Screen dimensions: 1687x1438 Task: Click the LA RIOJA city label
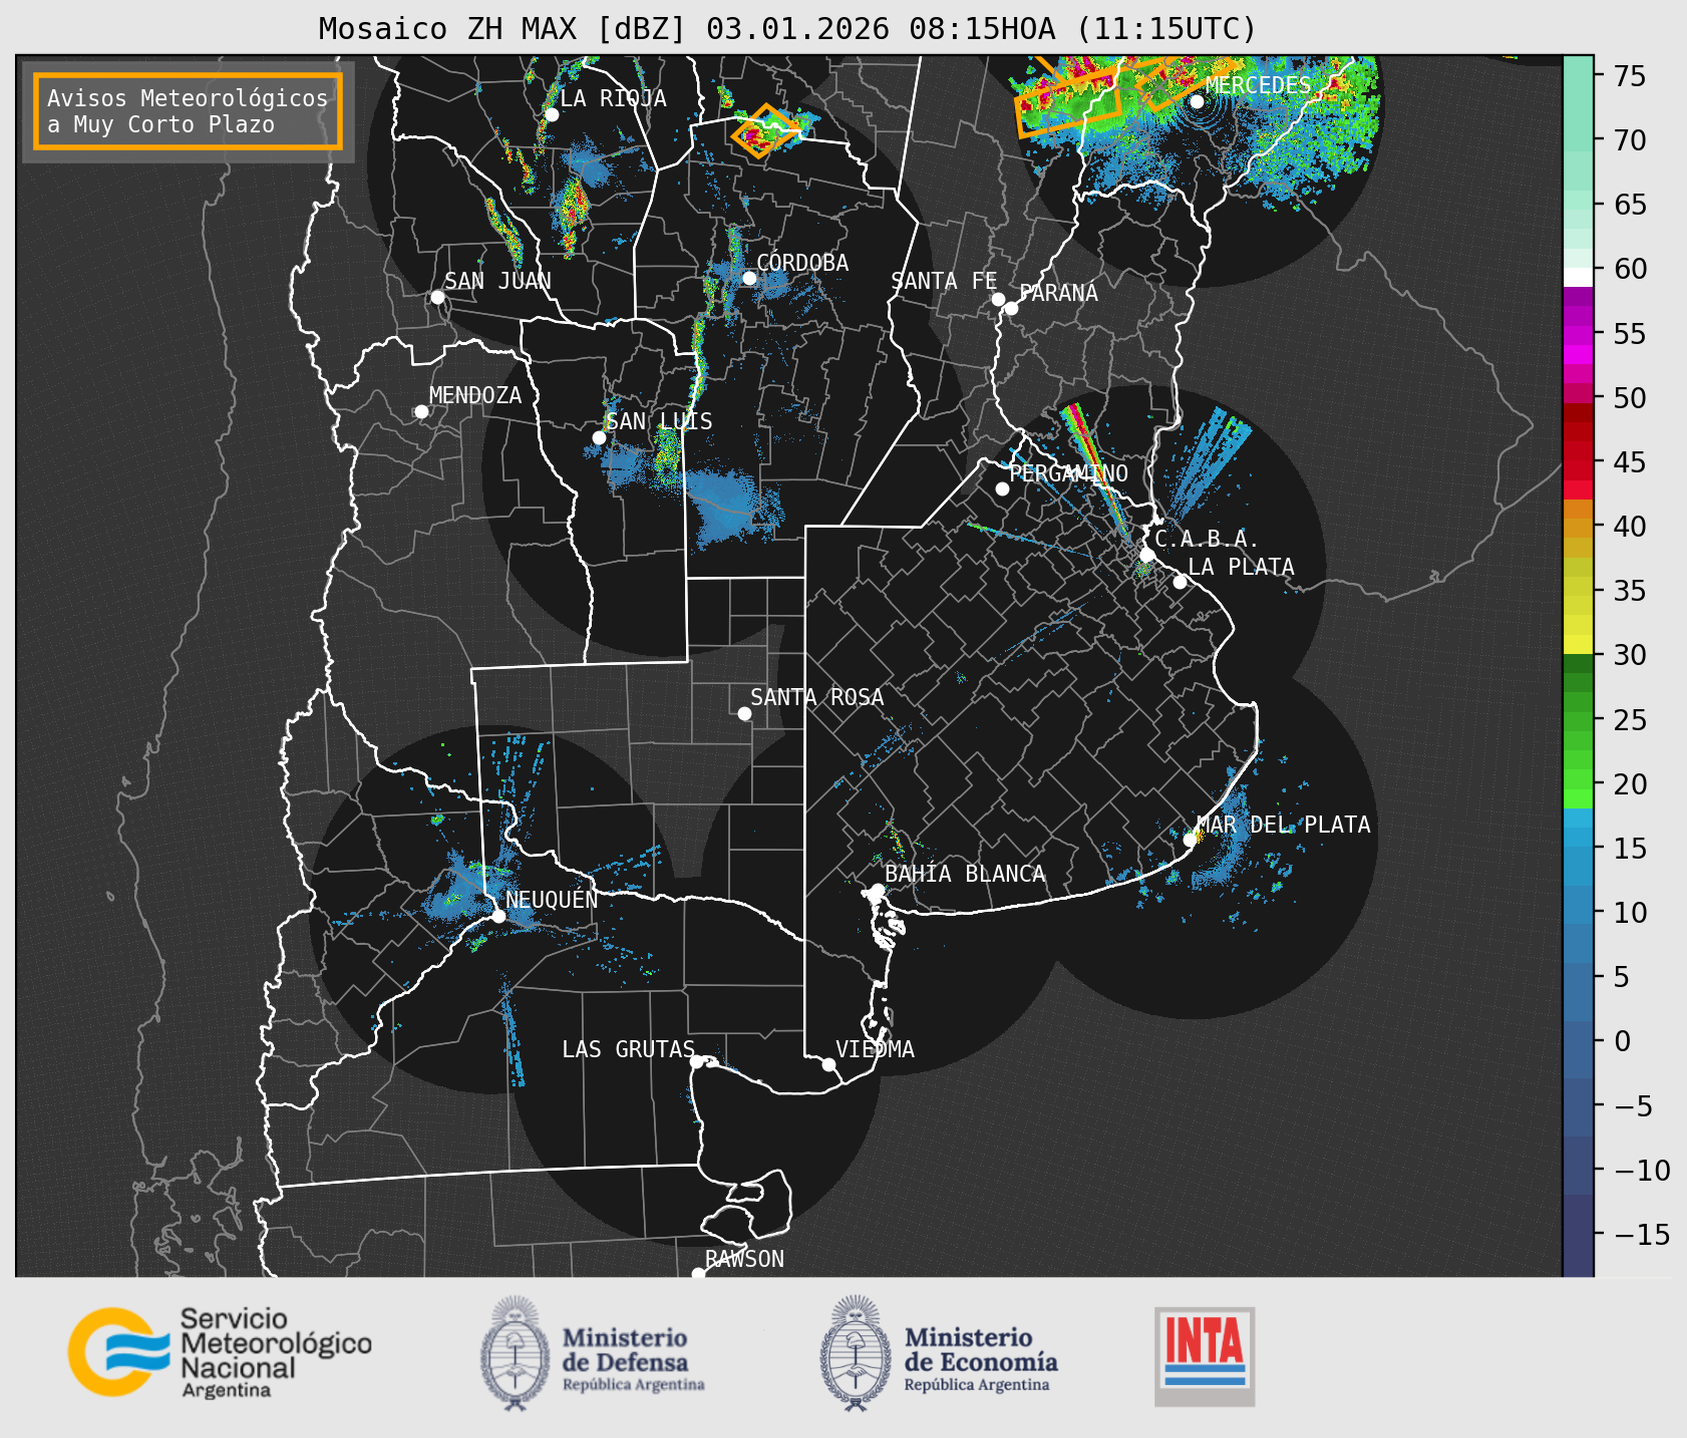(613, 99)
